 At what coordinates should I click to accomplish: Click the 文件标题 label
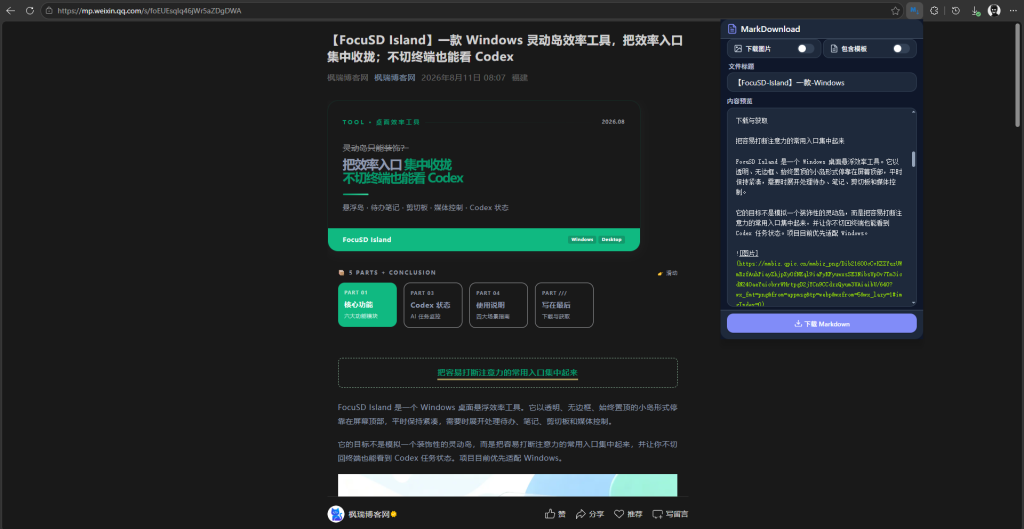741,66
